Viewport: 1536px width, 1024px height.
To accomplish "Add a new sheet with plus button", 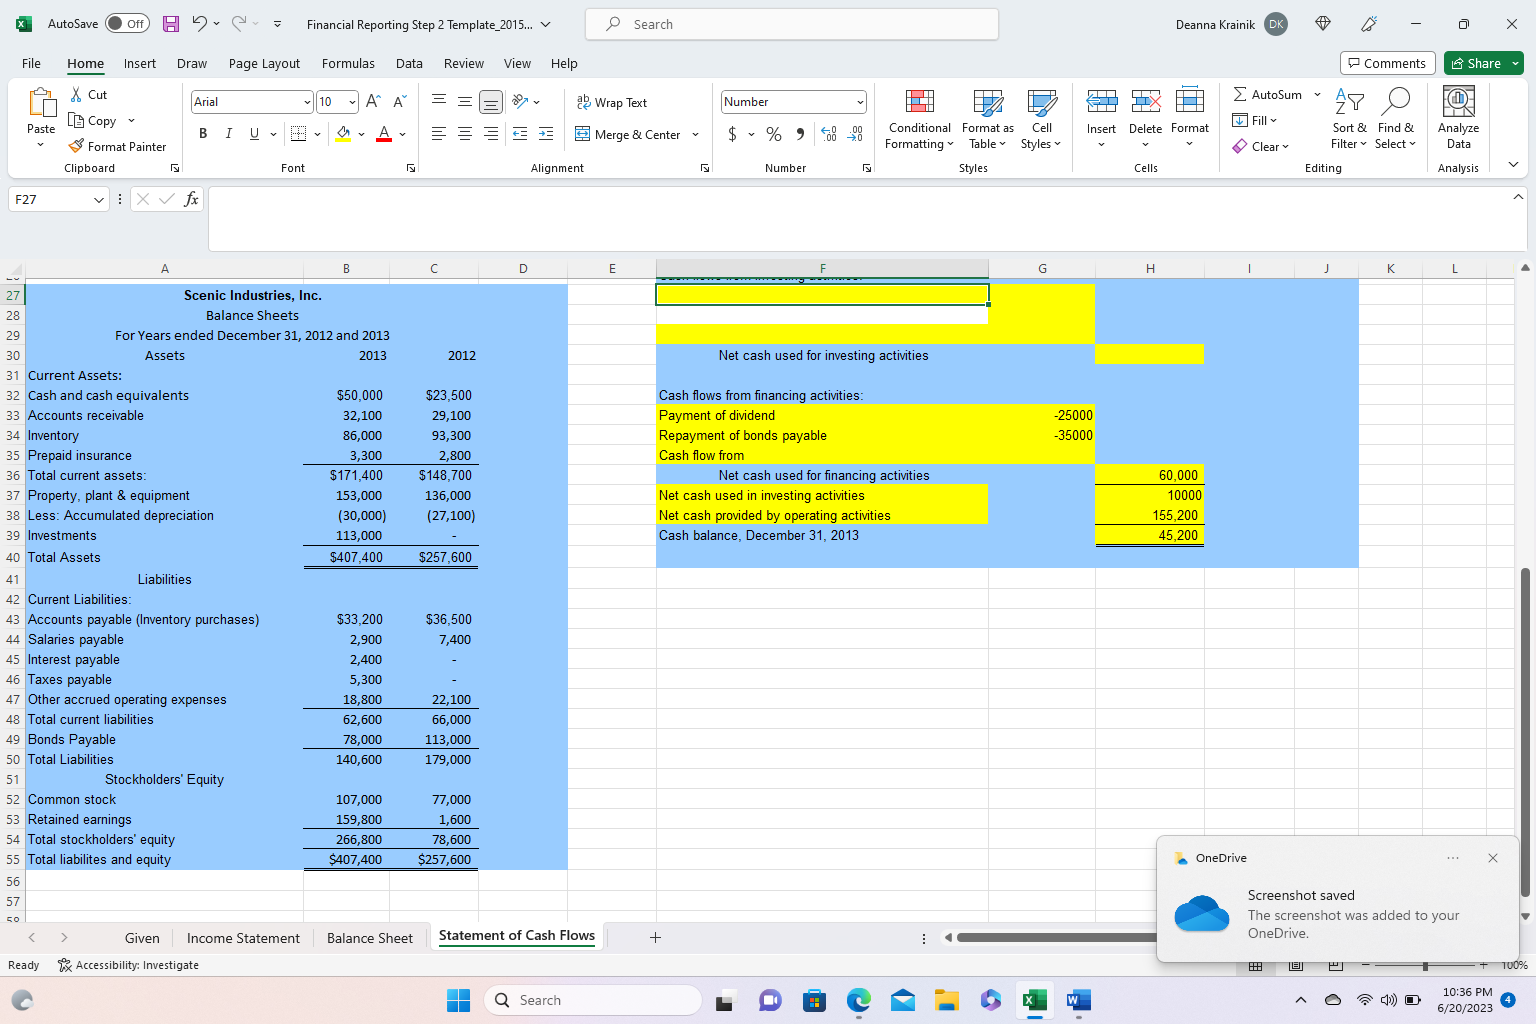I will tap(655, 937).
